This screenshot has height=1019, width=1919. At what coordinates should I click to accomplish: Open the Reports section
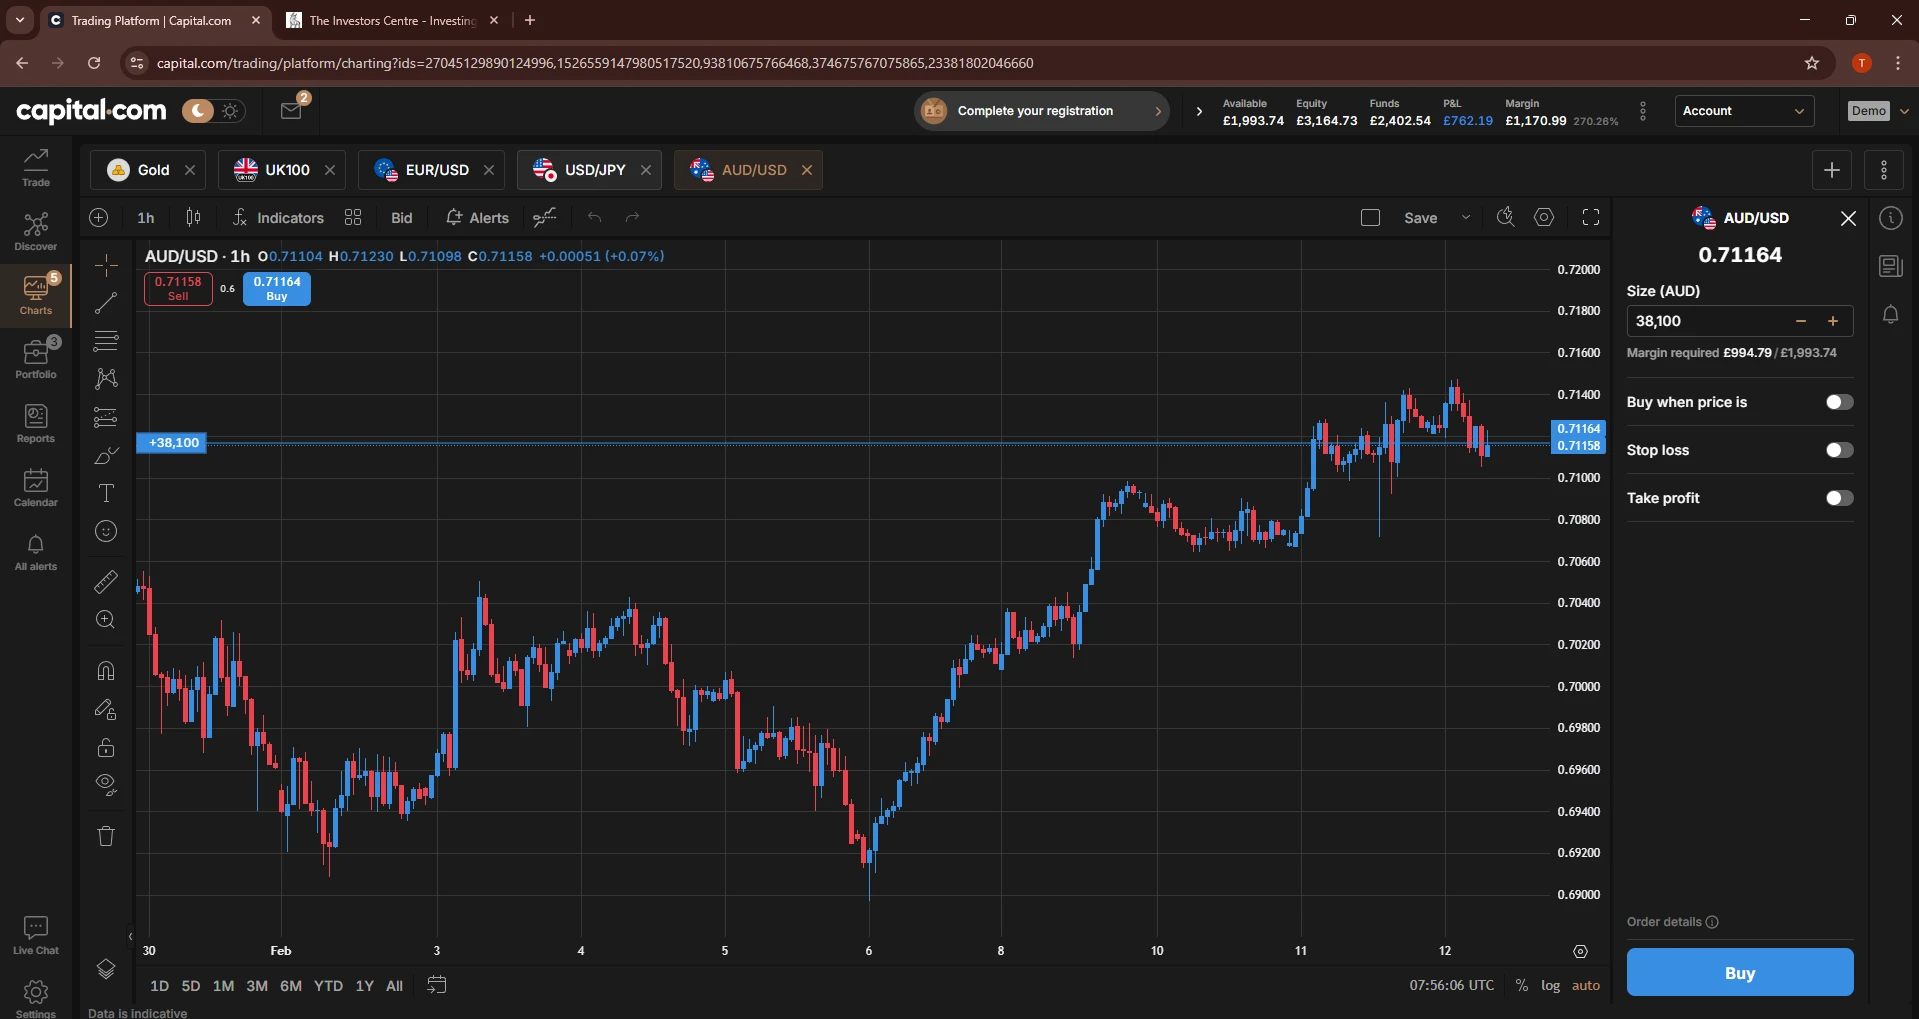[36, 423]
